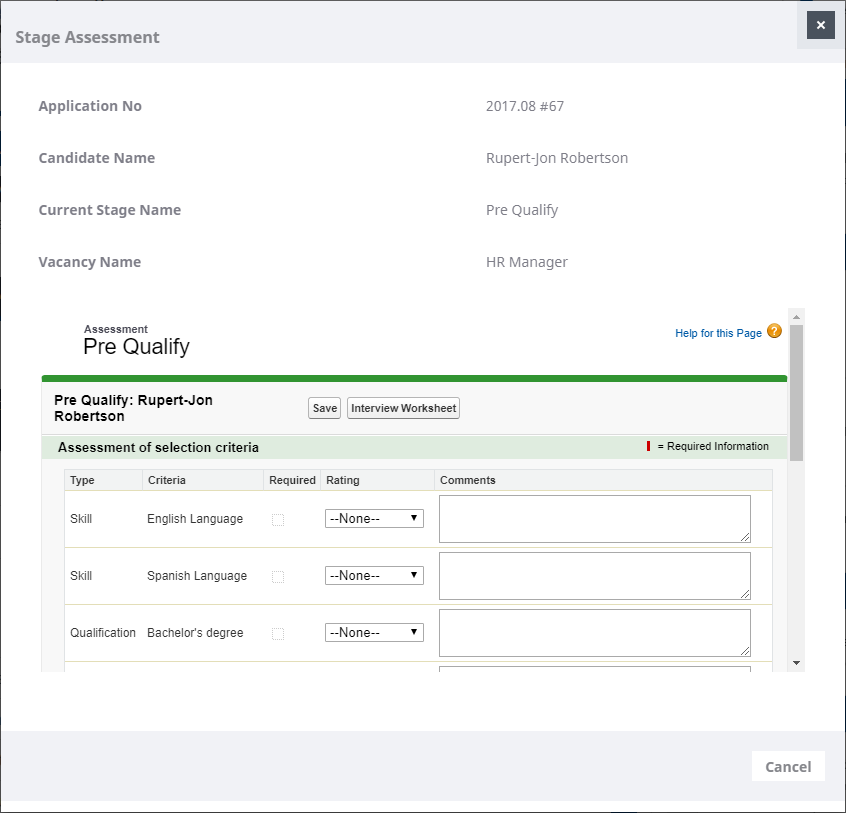Click the English Language comments box
Image resolution: width=846 pixels, height=813 pixels.
coord(594,519)
